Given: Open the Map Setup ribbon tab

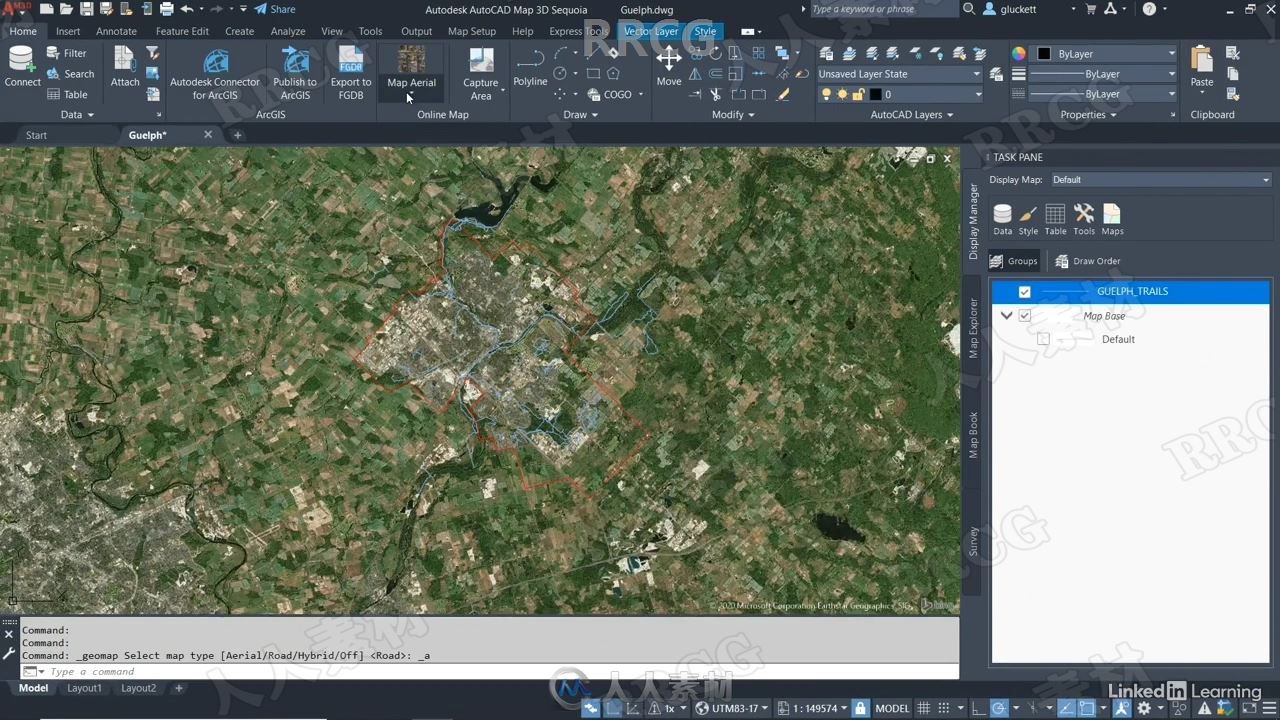Looking at the screenshot, I should point(472,31).
